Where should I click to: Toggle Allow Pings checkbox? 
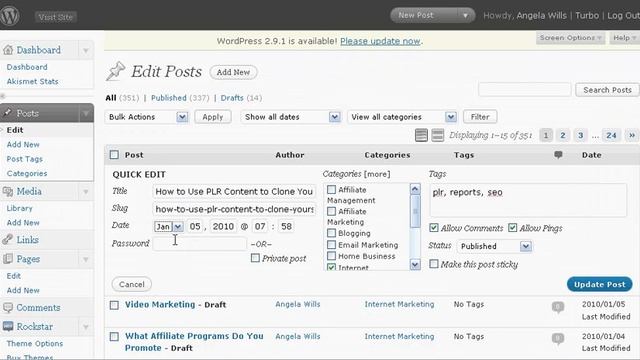click(513, 228)
